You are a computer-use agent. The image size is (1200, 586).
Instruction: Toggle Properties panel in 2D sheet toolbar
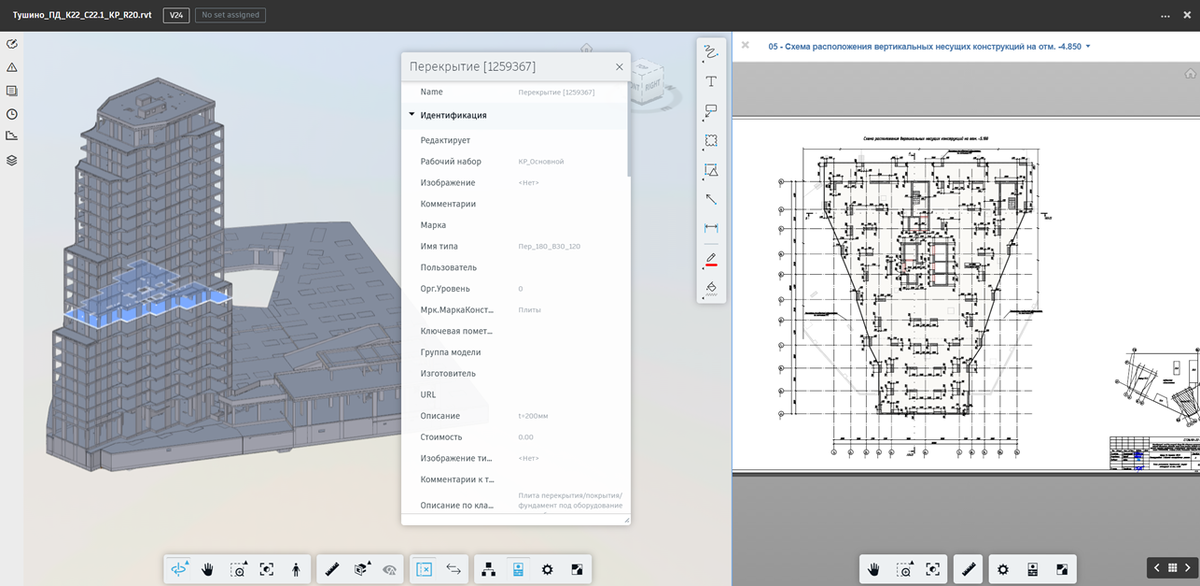(1032, 568)
